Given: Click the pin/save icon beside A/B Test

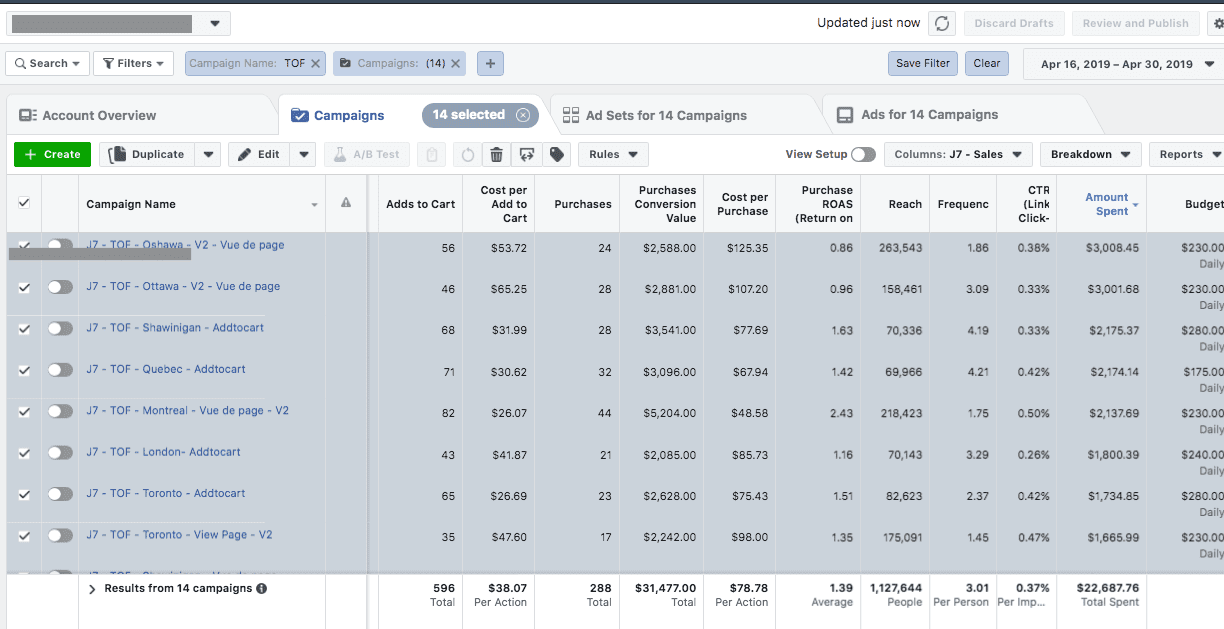Looking at the screenshot, I should [x=434, y=154].
